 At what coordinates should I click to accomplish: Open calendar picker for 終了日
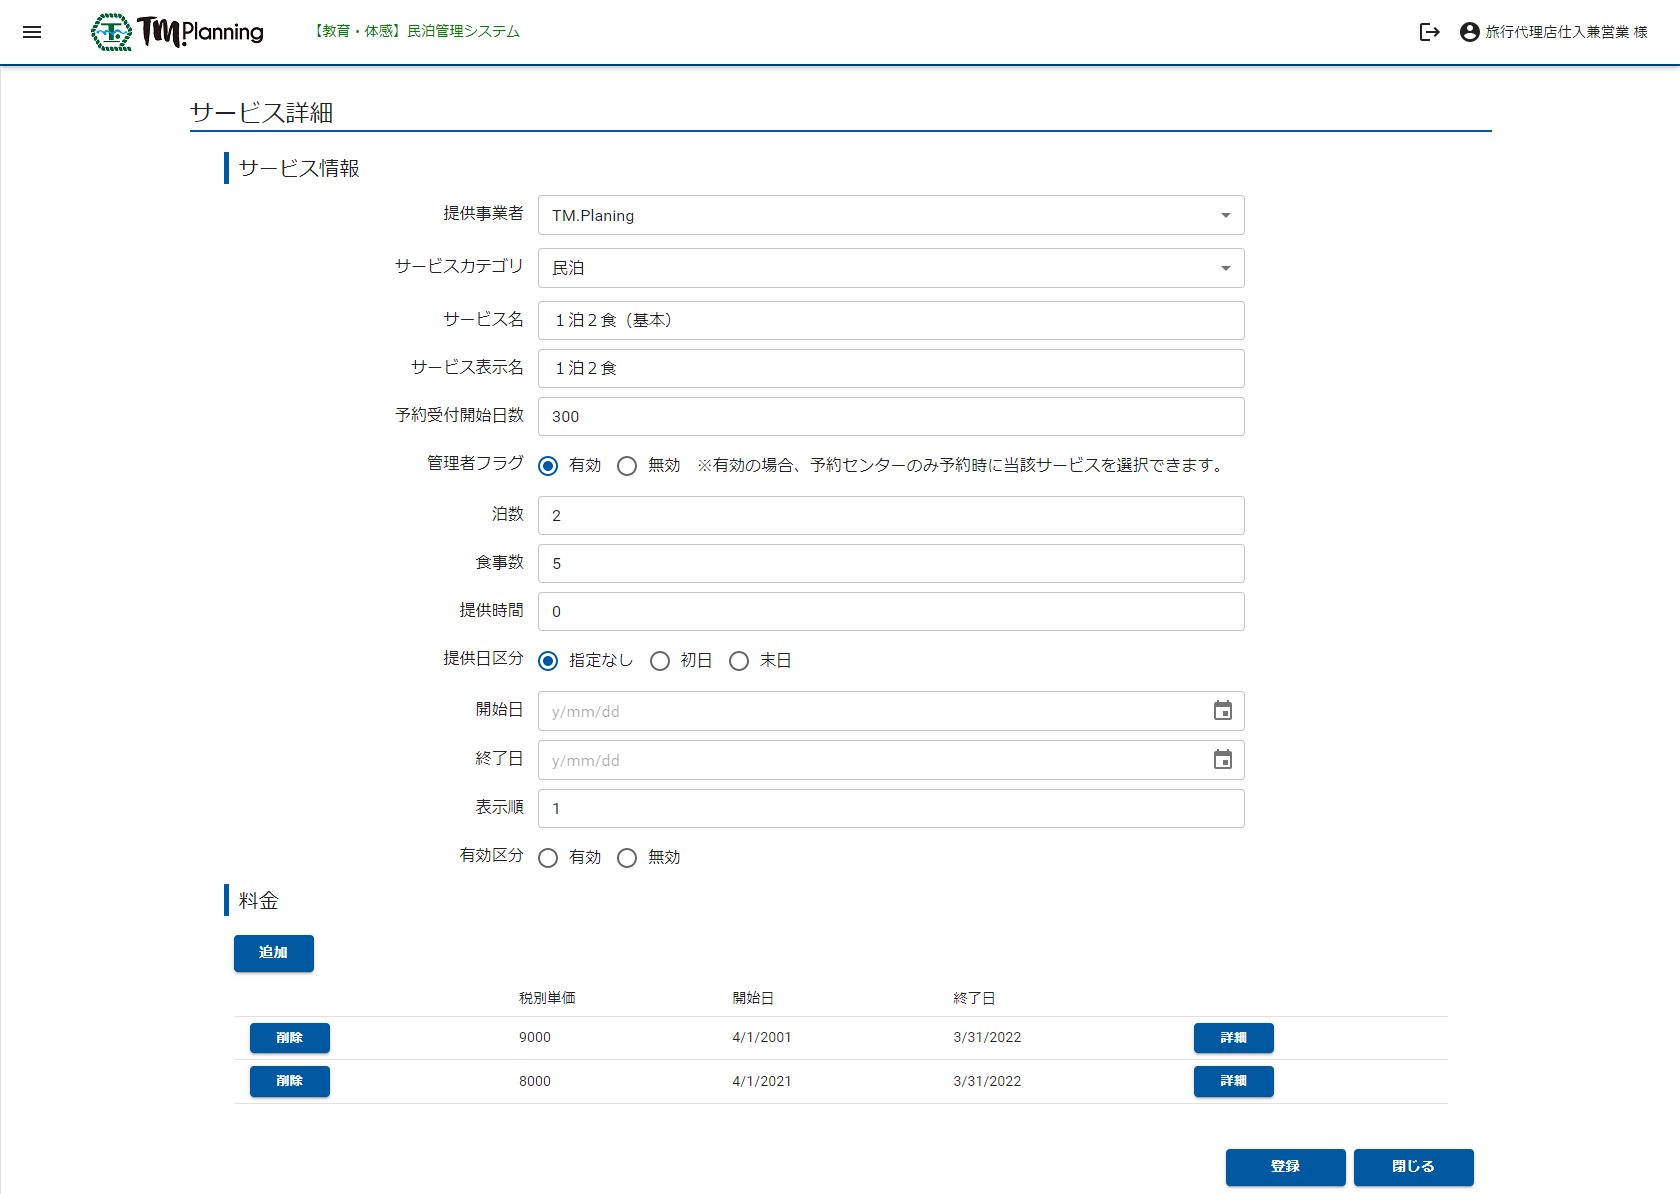[x=1222, y=760]
